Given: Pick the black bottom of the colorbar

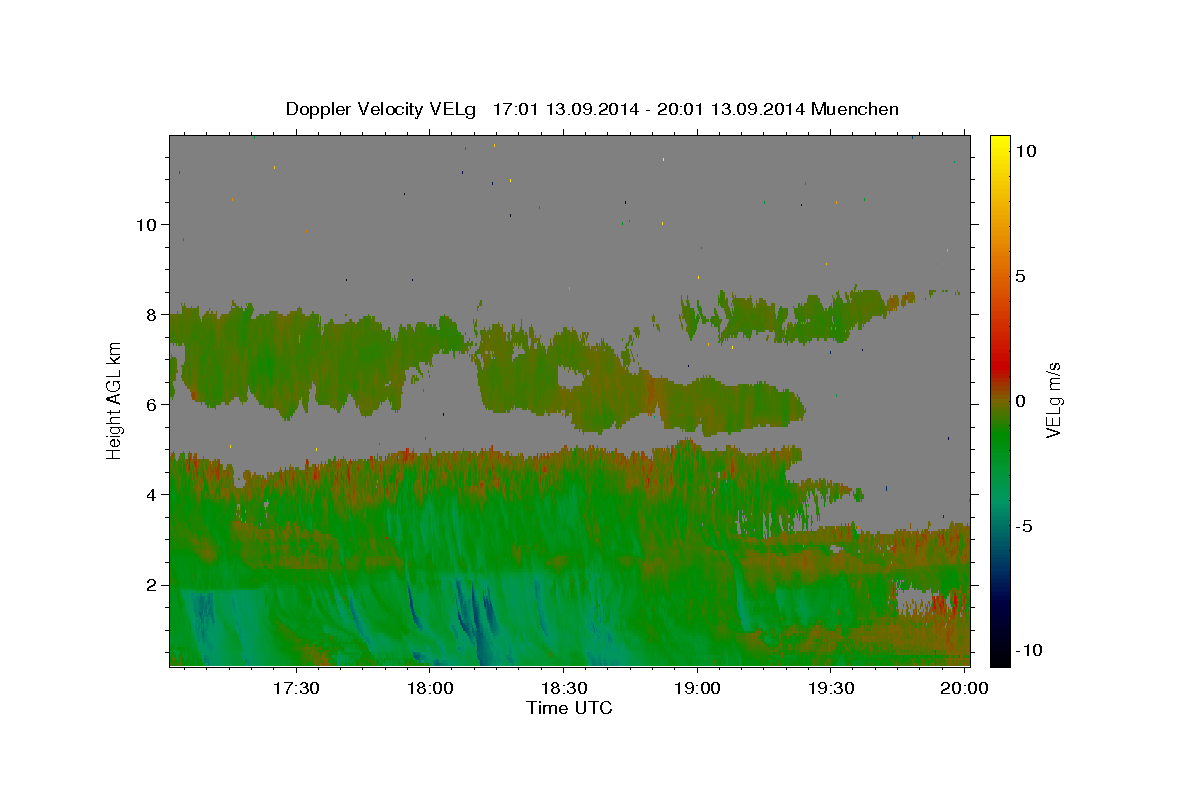Looking at the screenshot, I should pos(1000,657).
